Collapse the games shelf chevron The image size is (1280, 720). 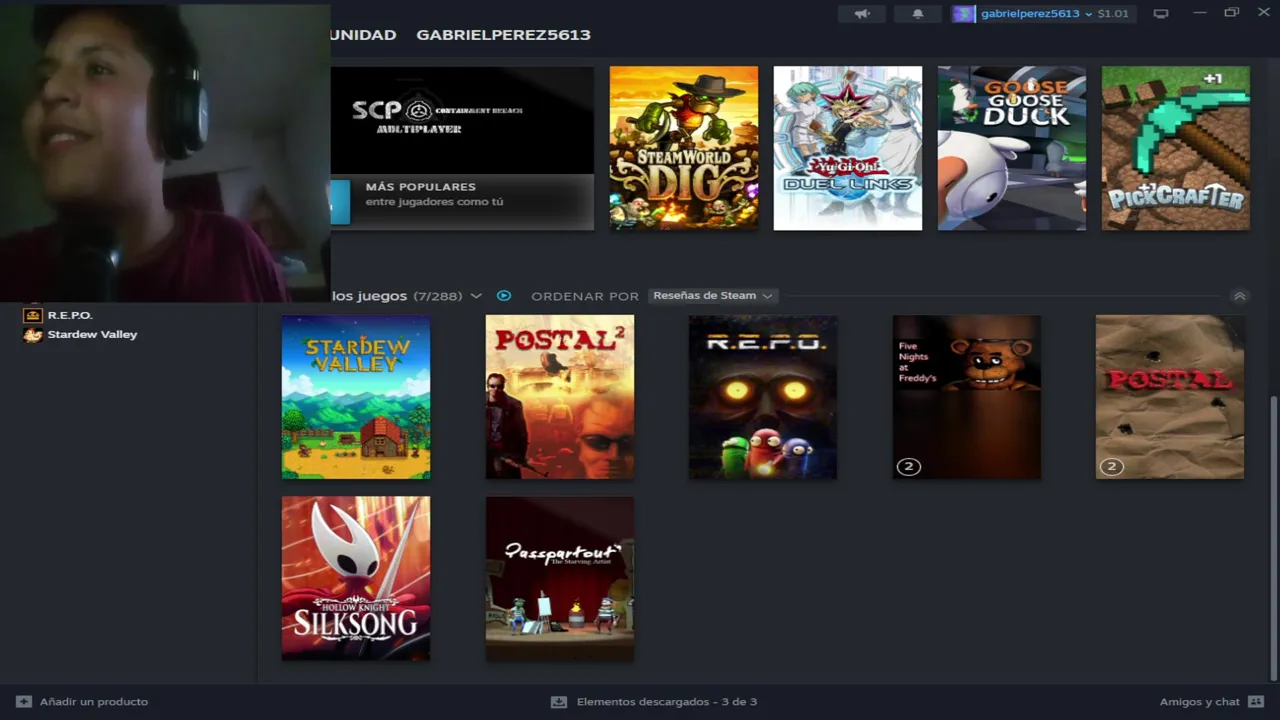pyautogui.click(x=1240, y=296)
